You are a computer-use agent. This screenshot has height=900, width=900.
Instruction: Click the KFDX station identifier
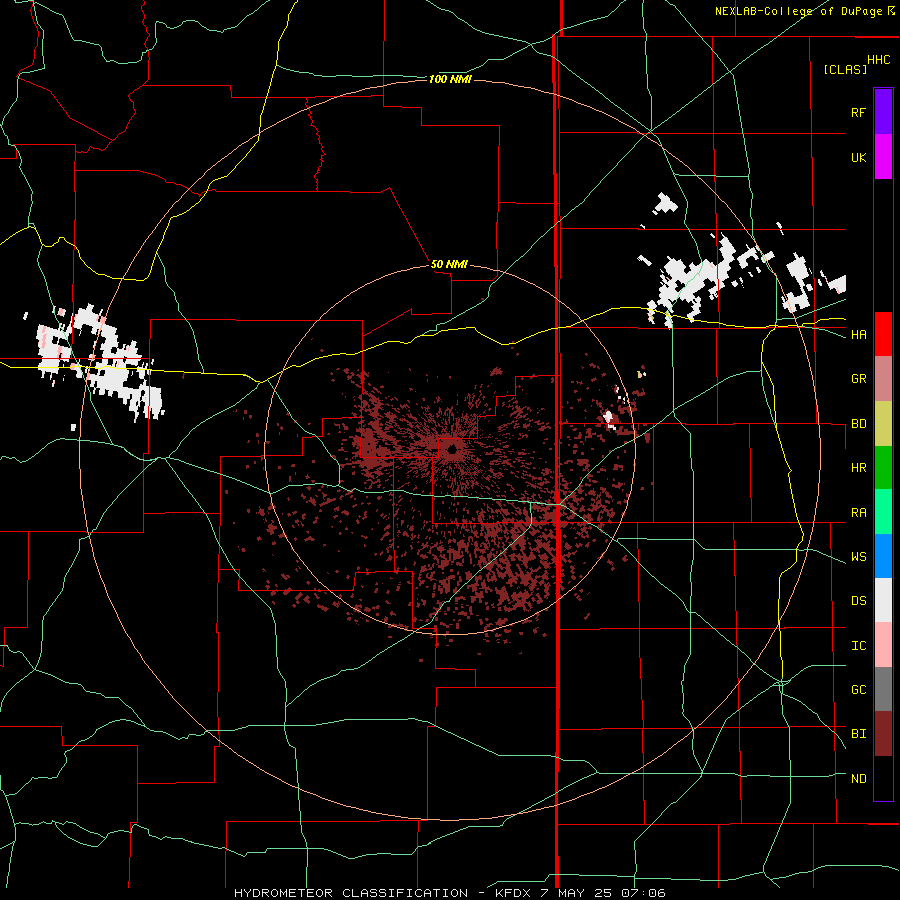(514, 893)
